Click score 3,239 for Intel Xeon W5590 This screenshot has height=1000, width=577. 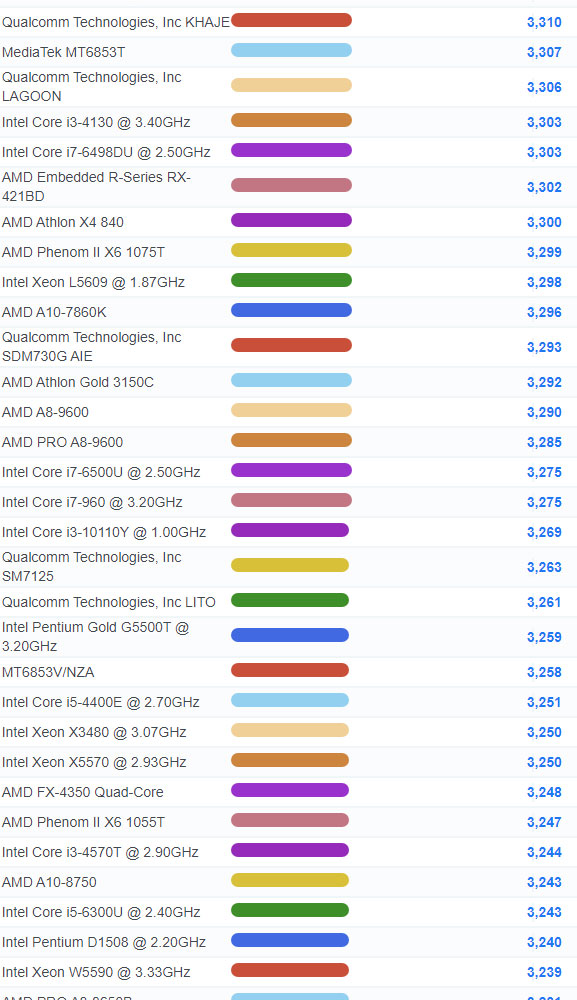pyautogui.click(x=544, y=973)
